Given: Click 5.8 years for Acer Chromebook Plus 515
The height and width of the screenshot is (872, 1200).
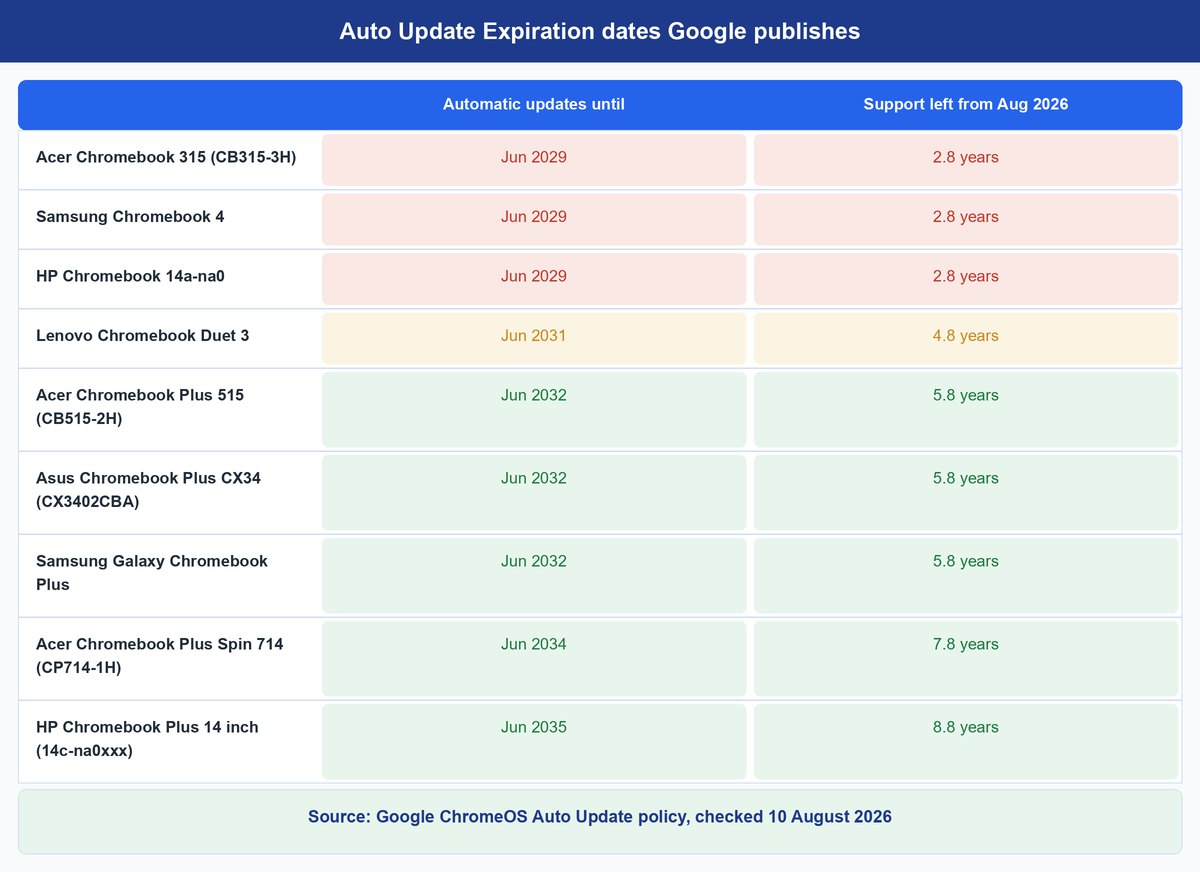Looking at the screenshot, I should 966,409.
